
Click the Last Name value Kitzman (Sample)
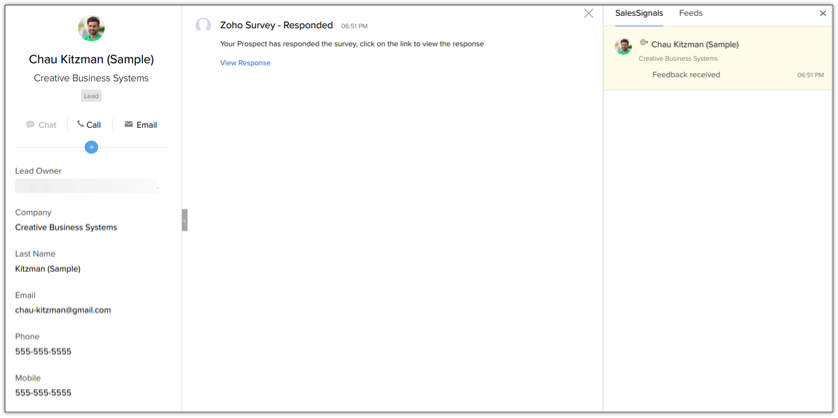[x=48, y=269]
